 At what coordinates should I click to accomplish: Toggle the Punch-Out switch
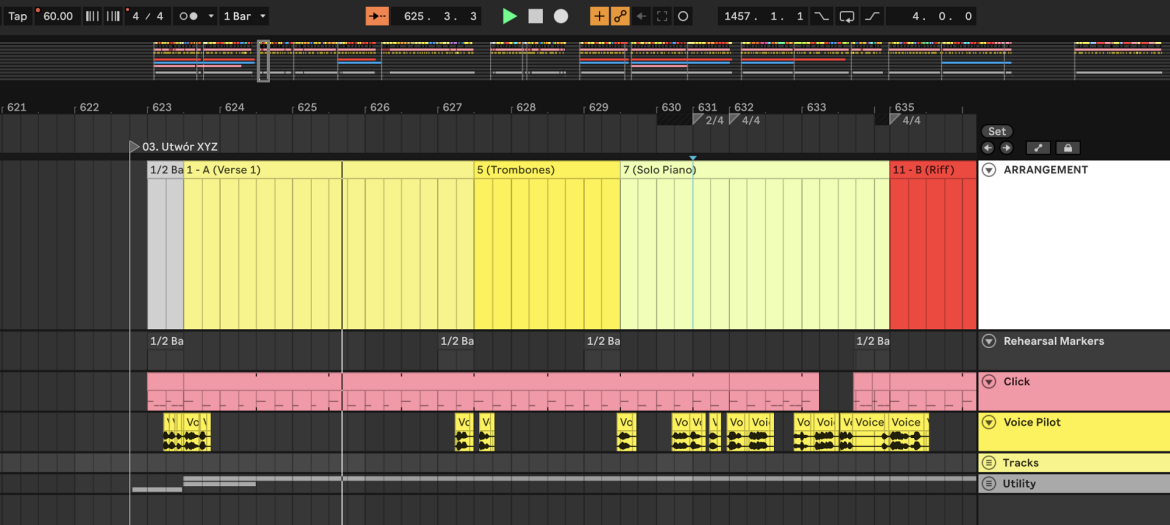coord(872,16)
